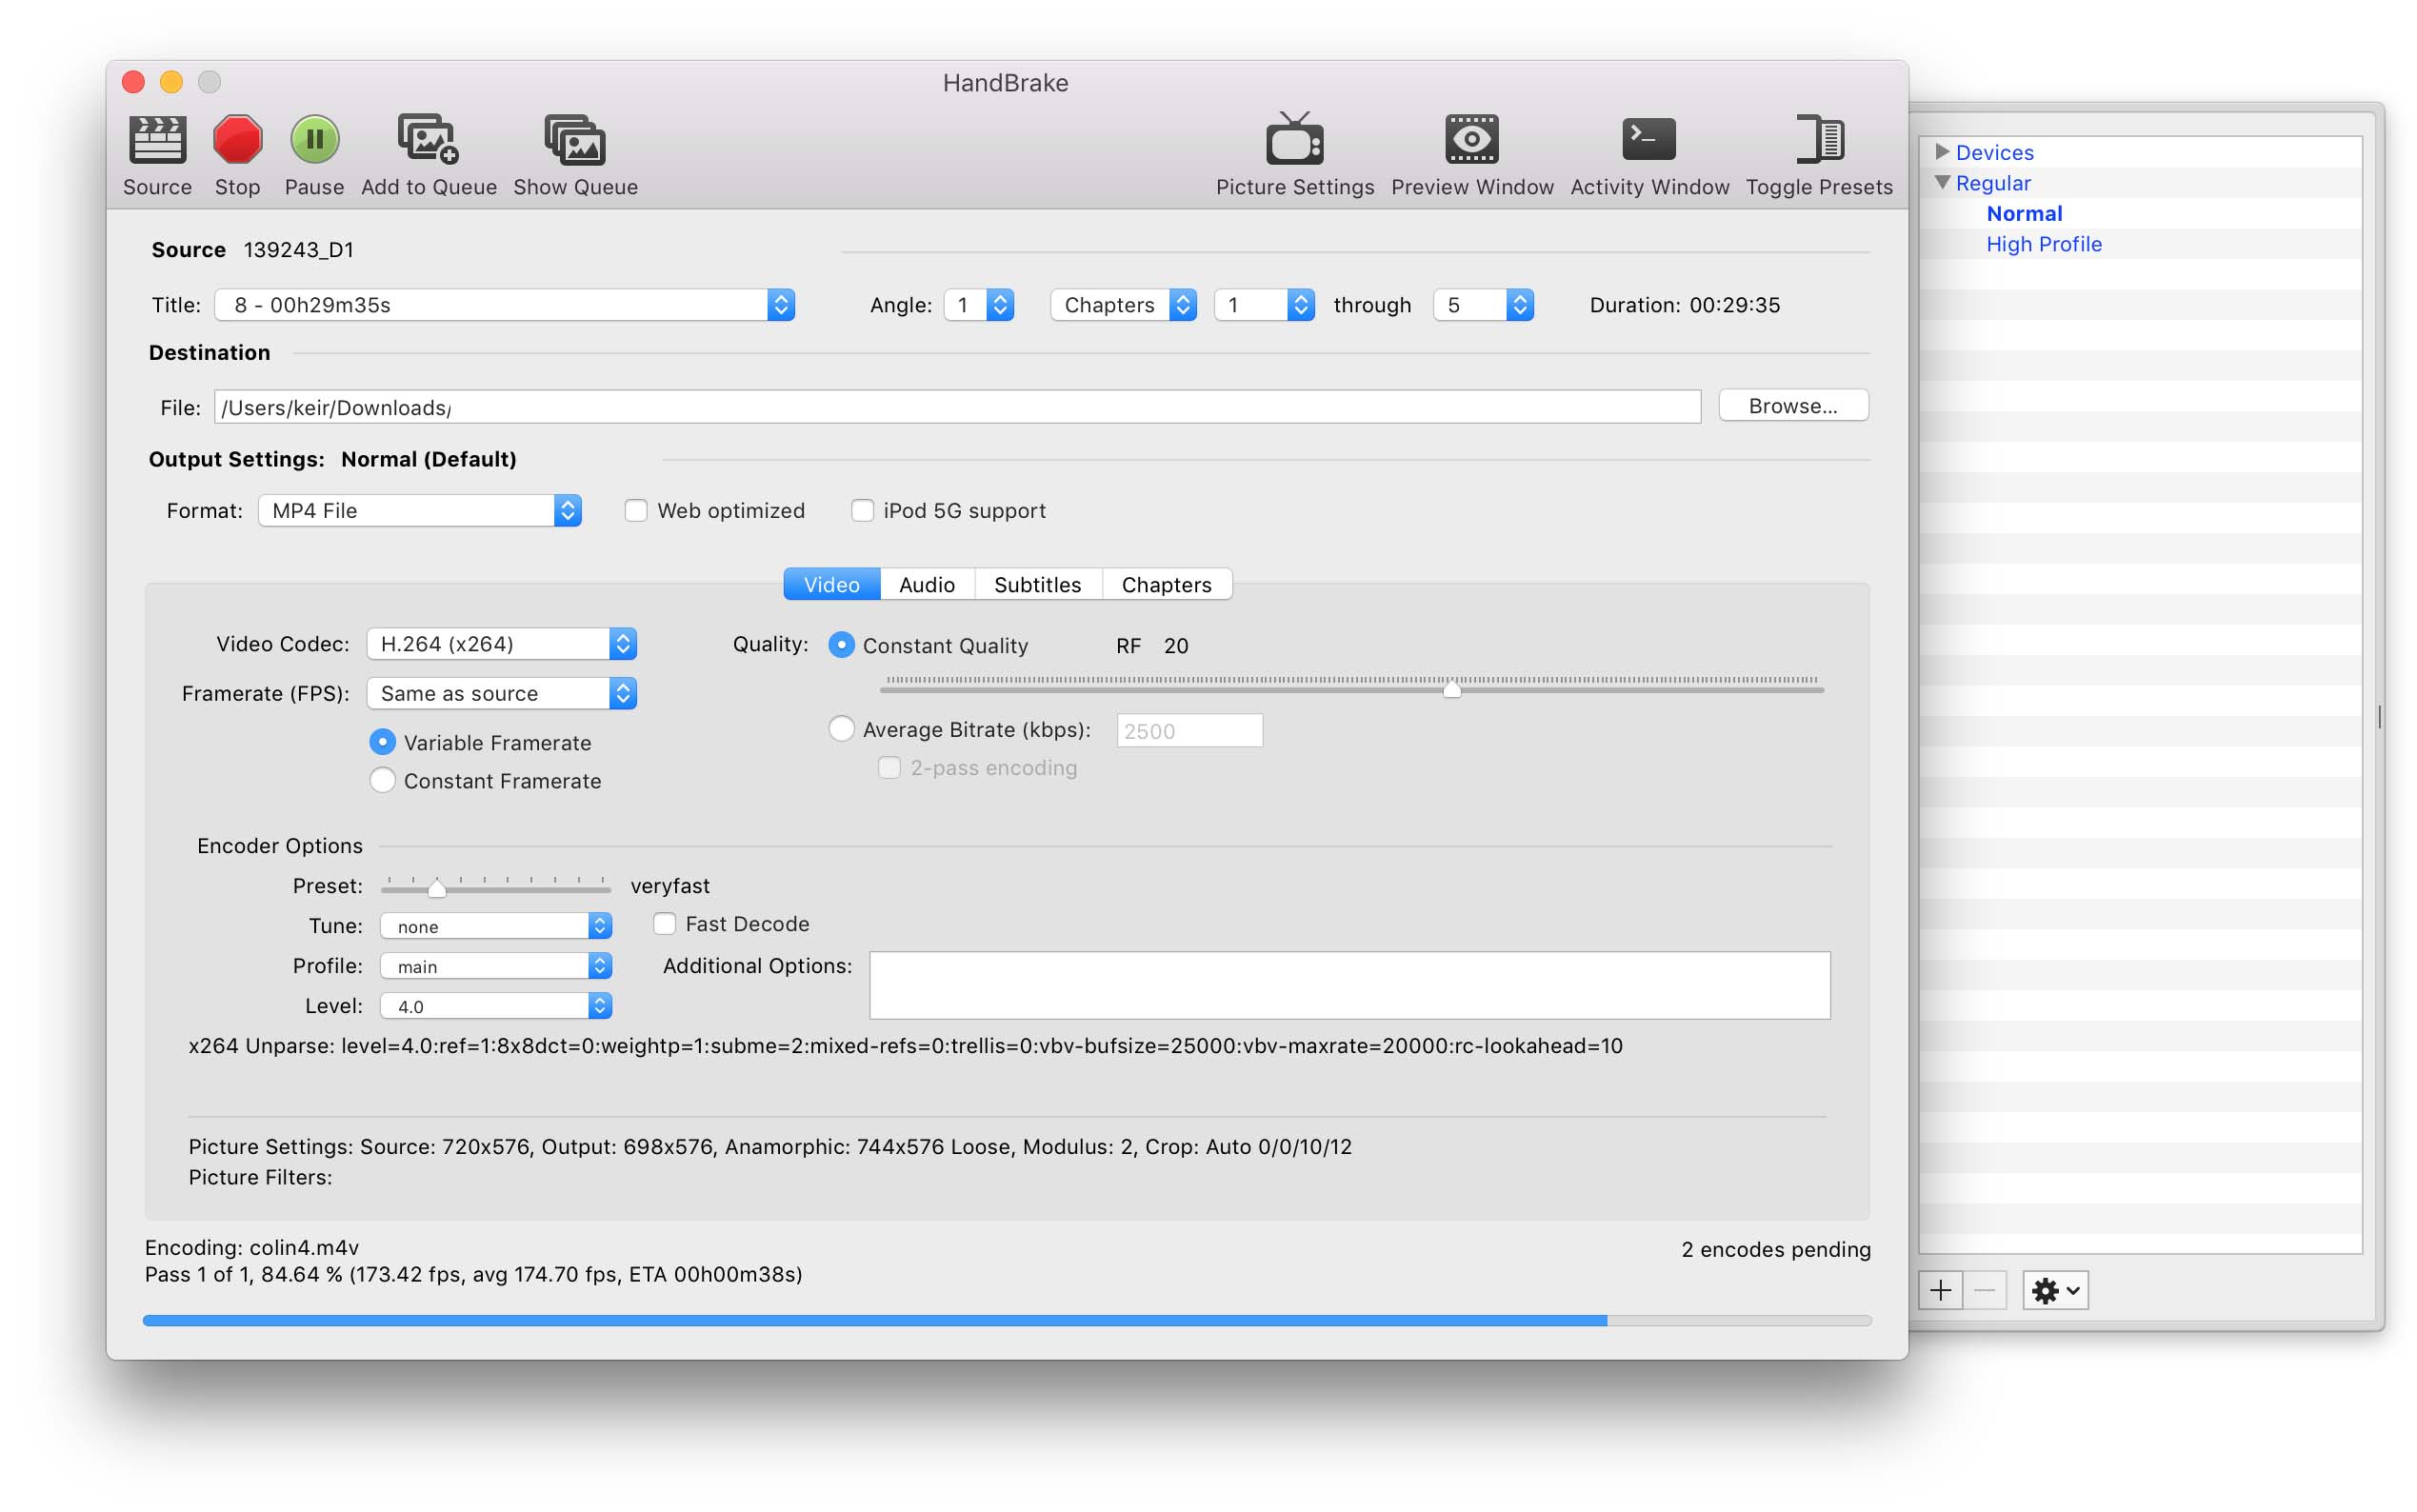Open the Framerate (FPS) dropdown

[x=502, y=694]
